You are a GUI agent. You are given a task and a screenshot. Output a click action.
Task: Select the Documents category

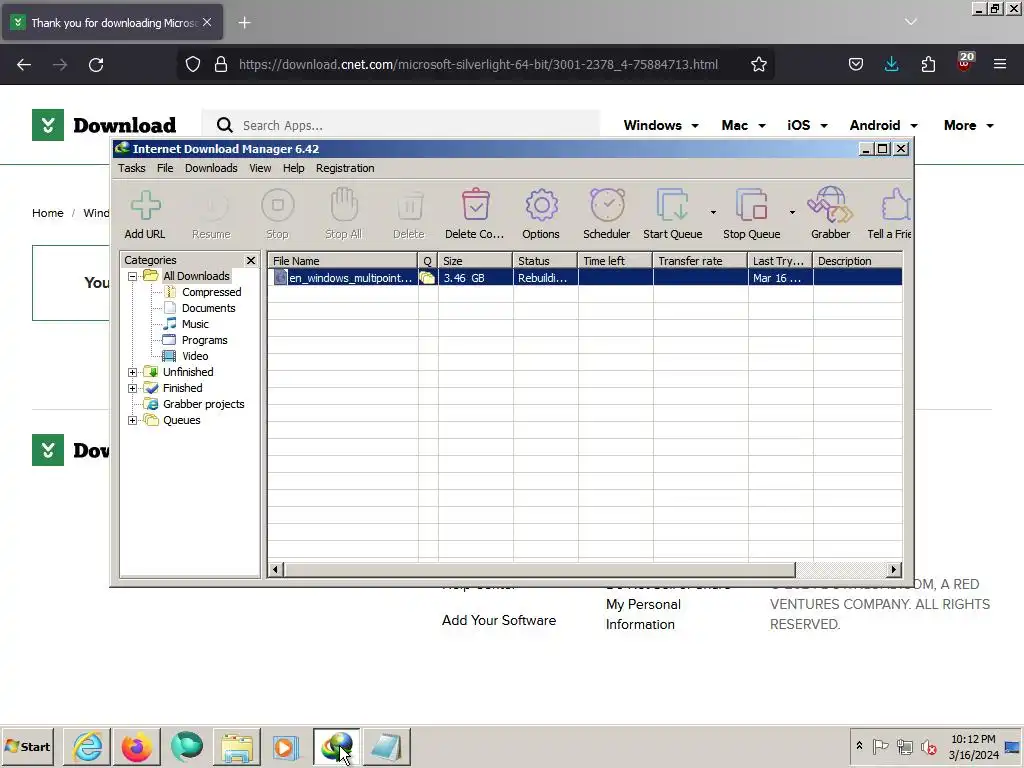point(208,308)
